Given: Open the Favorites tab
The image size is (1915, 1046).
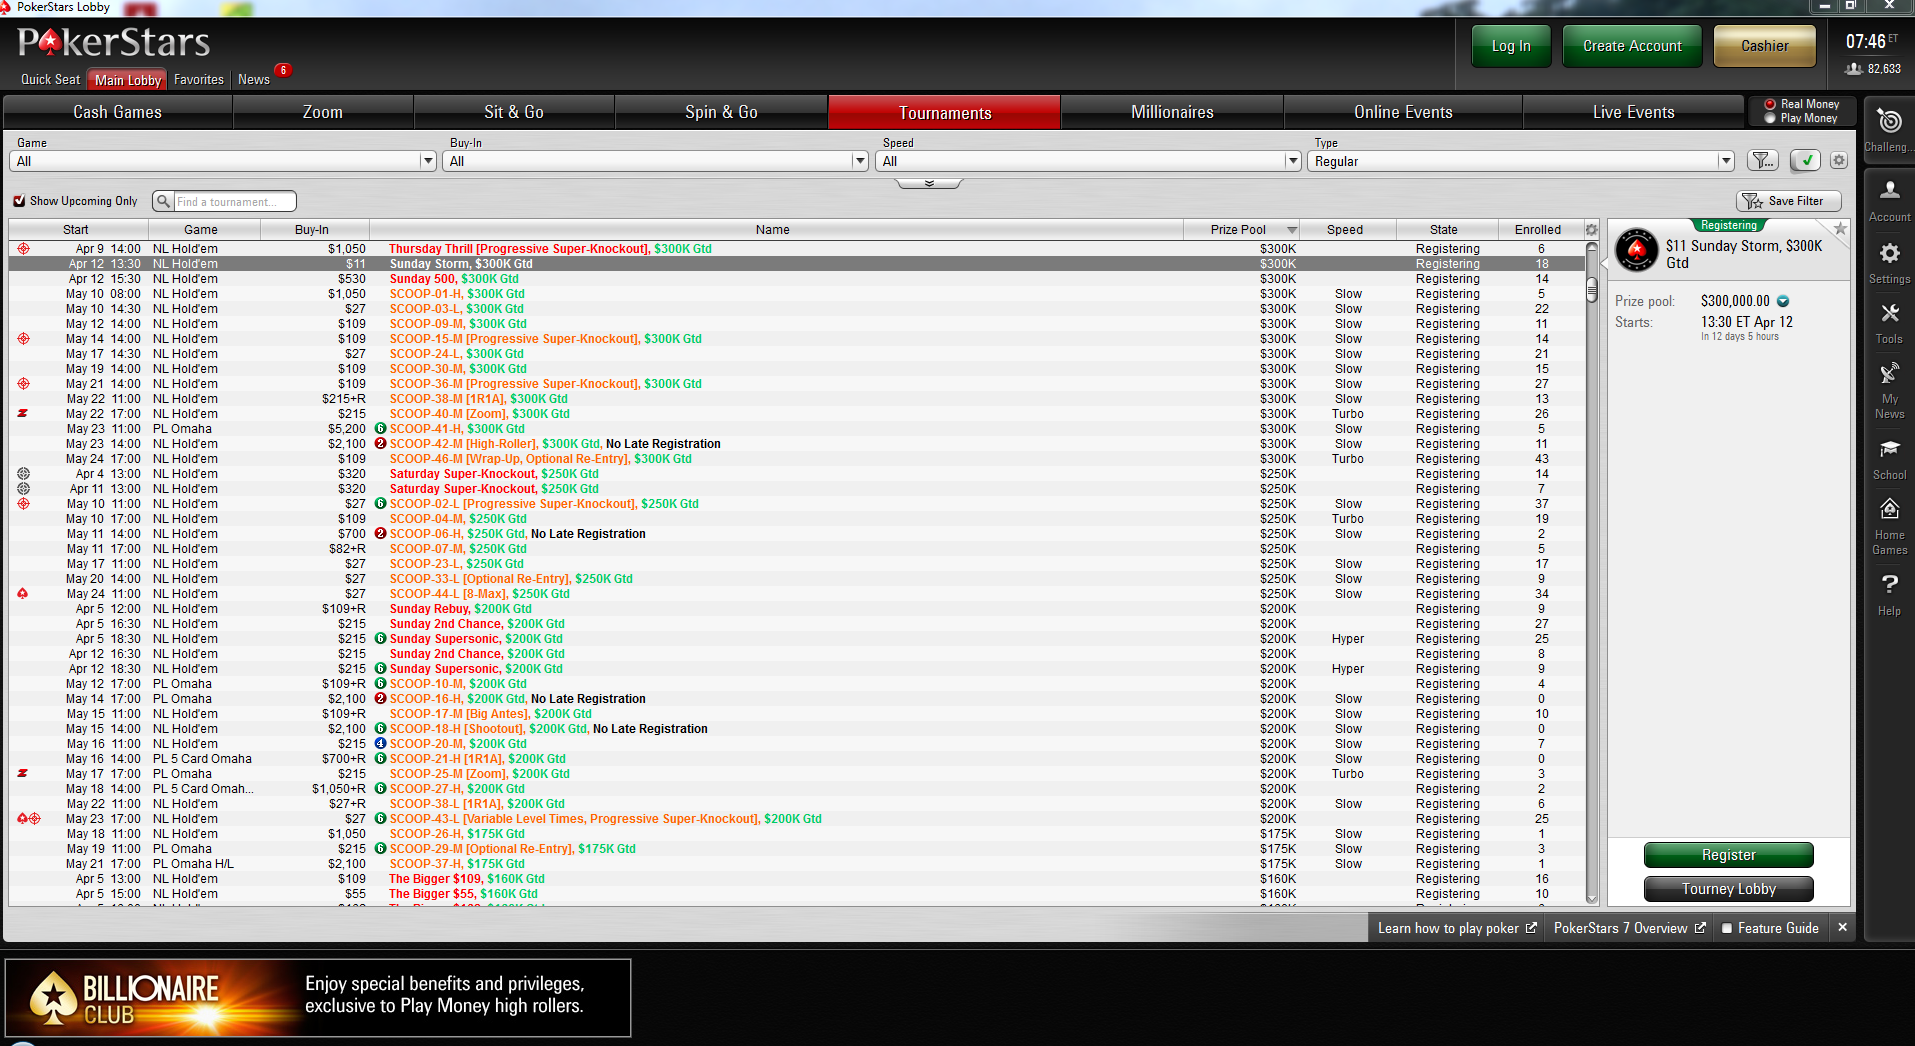Looking at the screenshot, I should pos(199,80).
